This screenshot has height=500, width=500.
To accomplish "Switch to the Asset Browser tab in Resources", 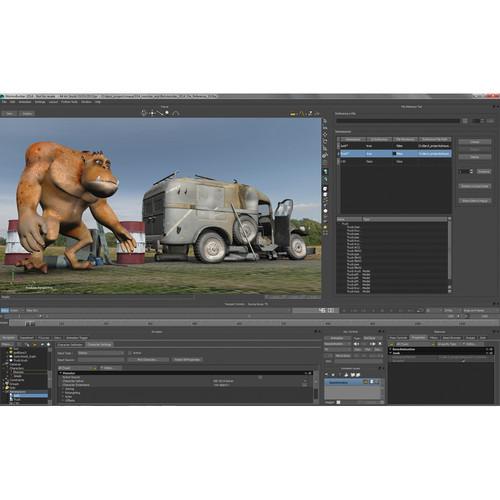I will coord(451,338).
